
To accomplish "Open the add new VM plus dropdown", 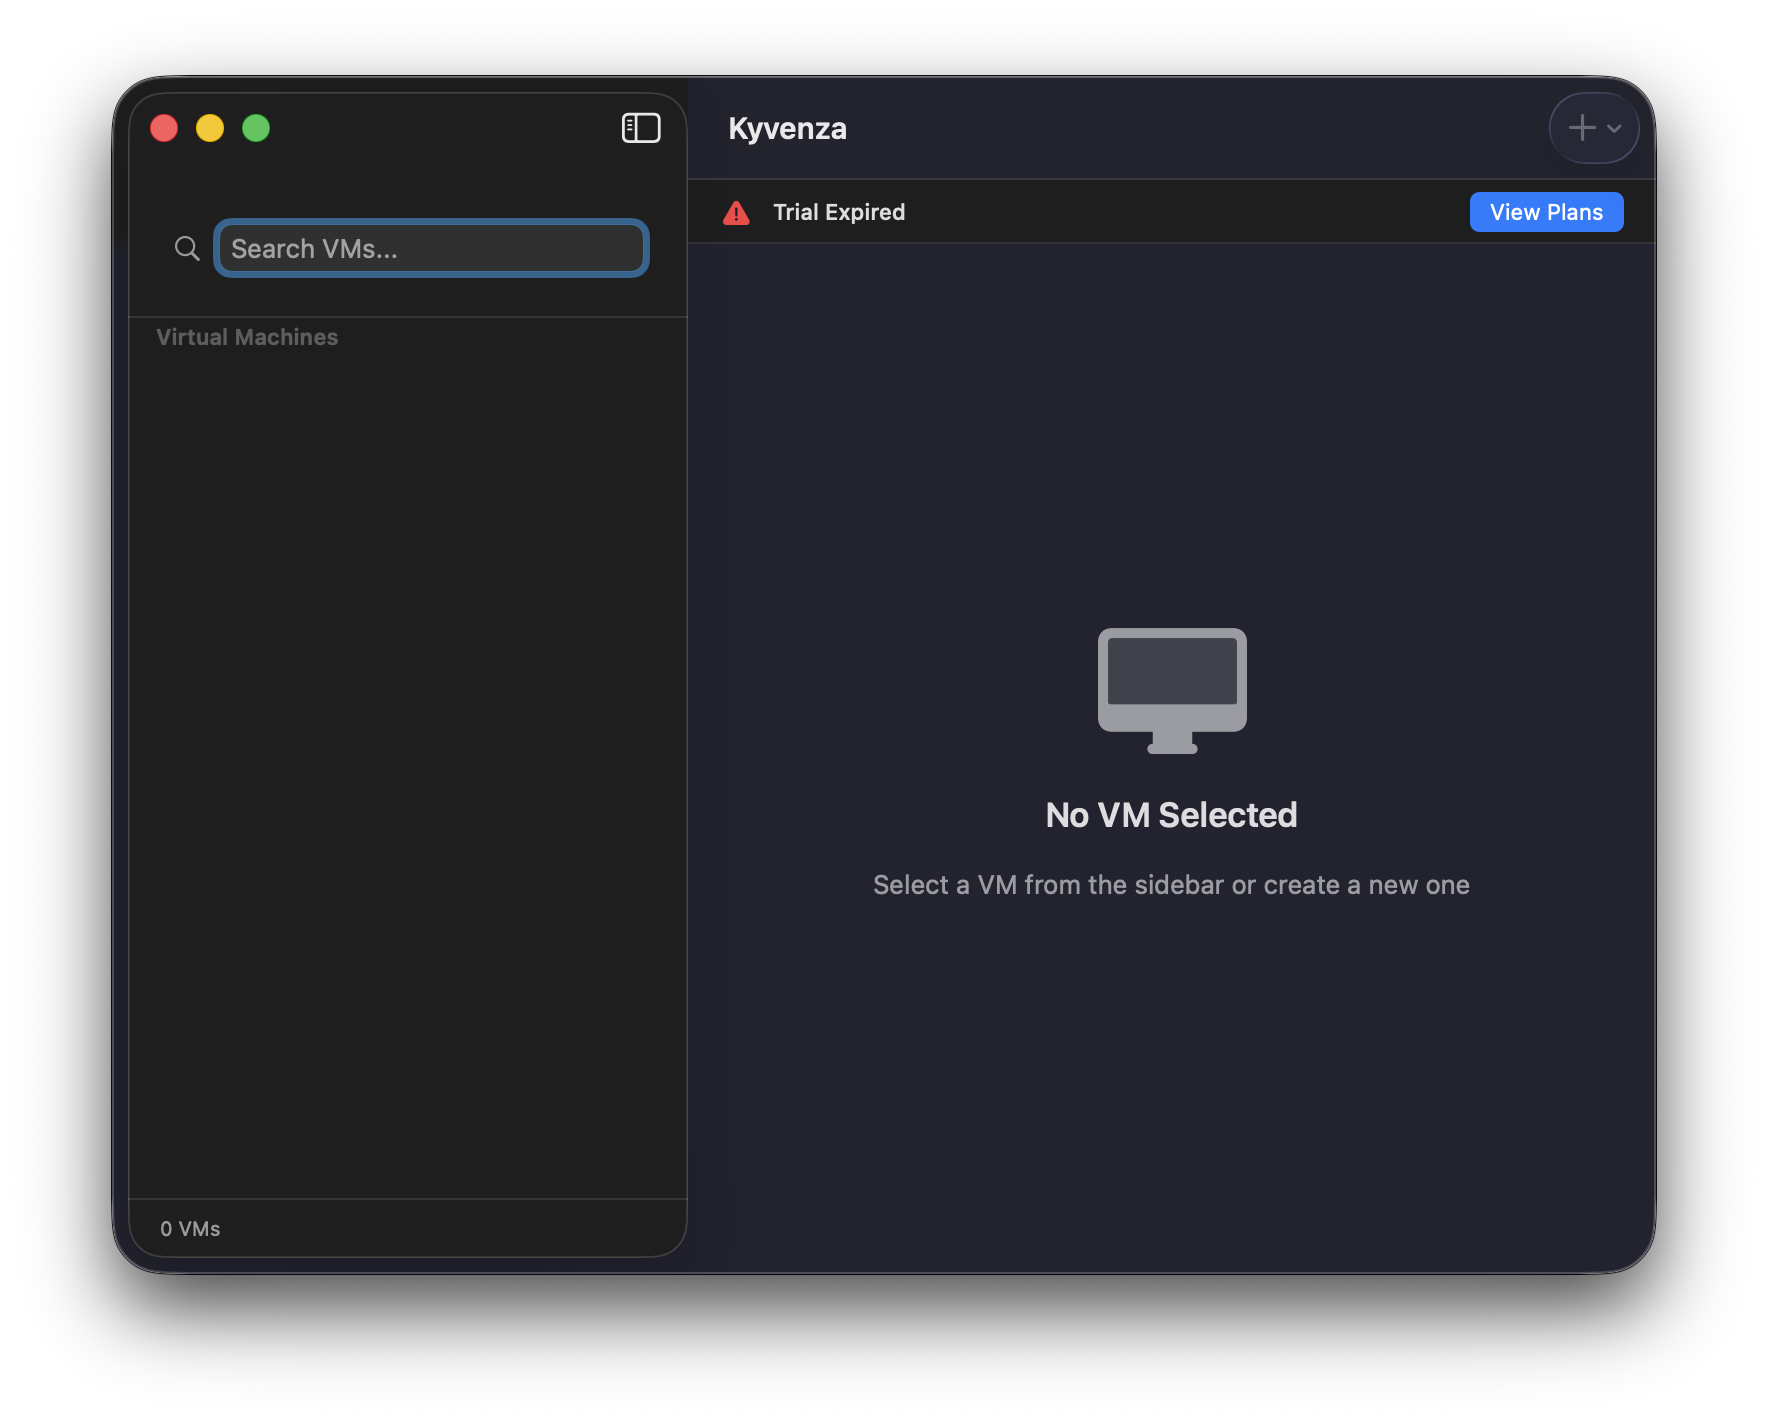I will [1594, 128].
